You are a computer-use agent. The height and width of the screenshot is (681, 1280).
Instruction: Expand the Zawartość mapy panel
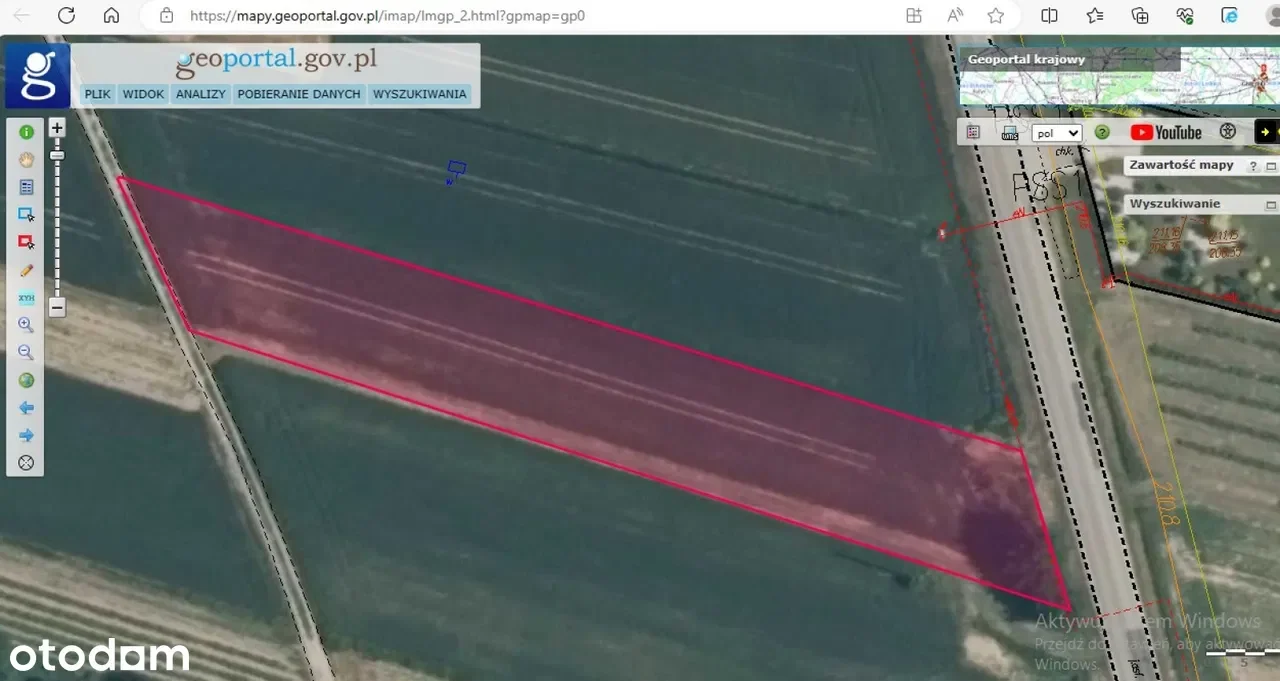1272,166
